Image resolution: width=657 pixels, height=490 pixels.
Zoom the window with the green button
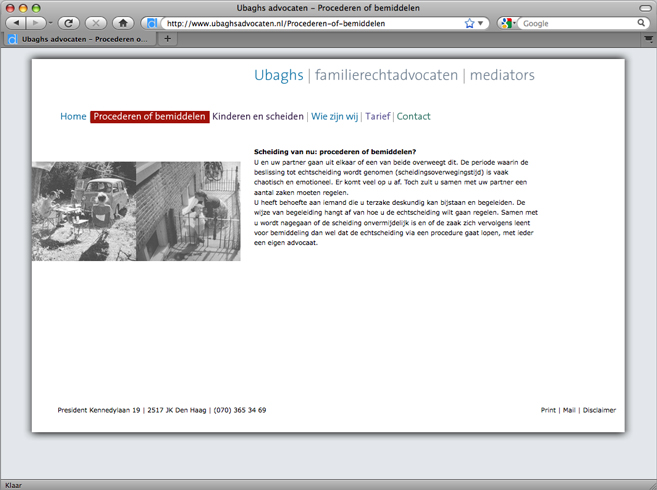(x=36, y=8)
